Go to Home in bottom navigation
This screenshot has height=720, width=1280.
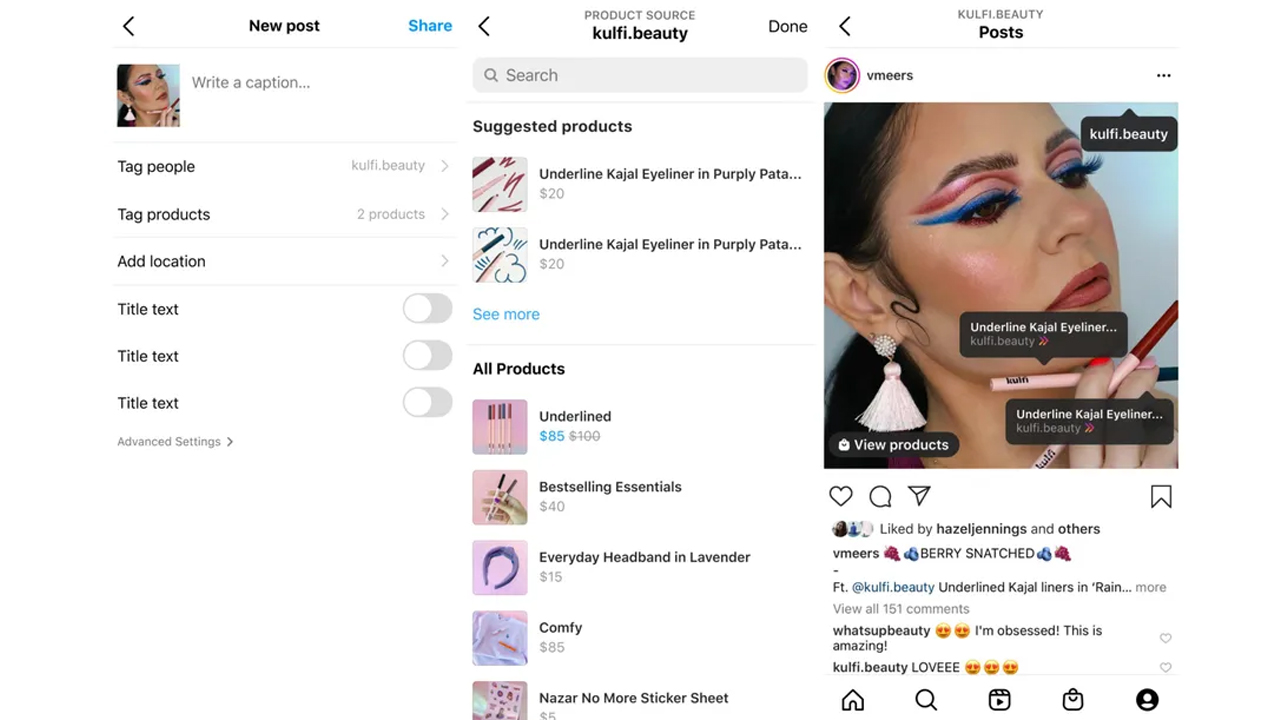tap(853, 700)
